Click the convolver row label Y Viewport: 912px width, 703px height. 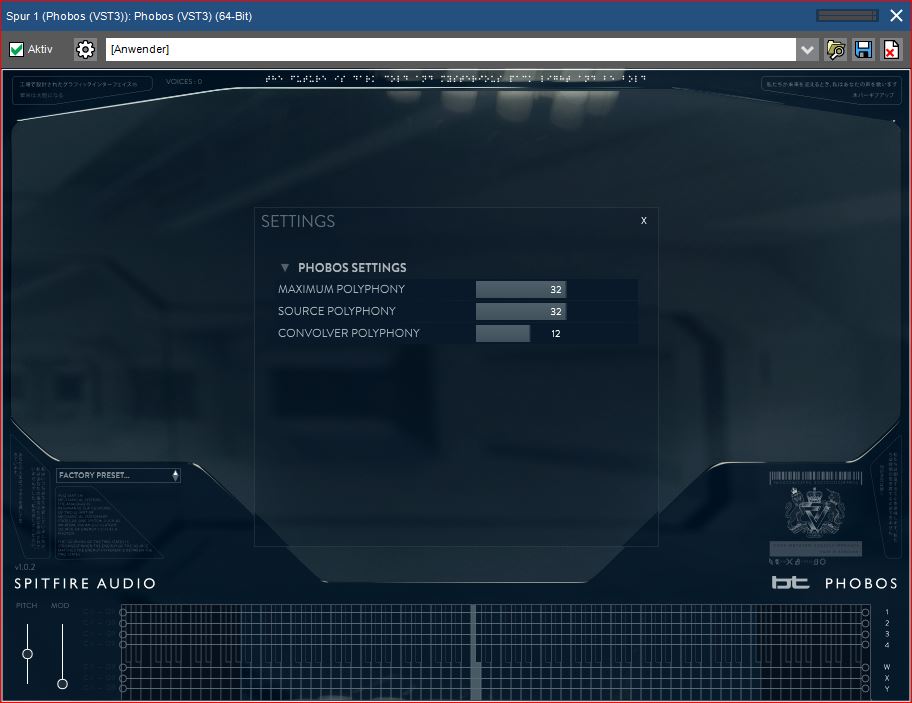pyautogui.click(x=886, y=688)
